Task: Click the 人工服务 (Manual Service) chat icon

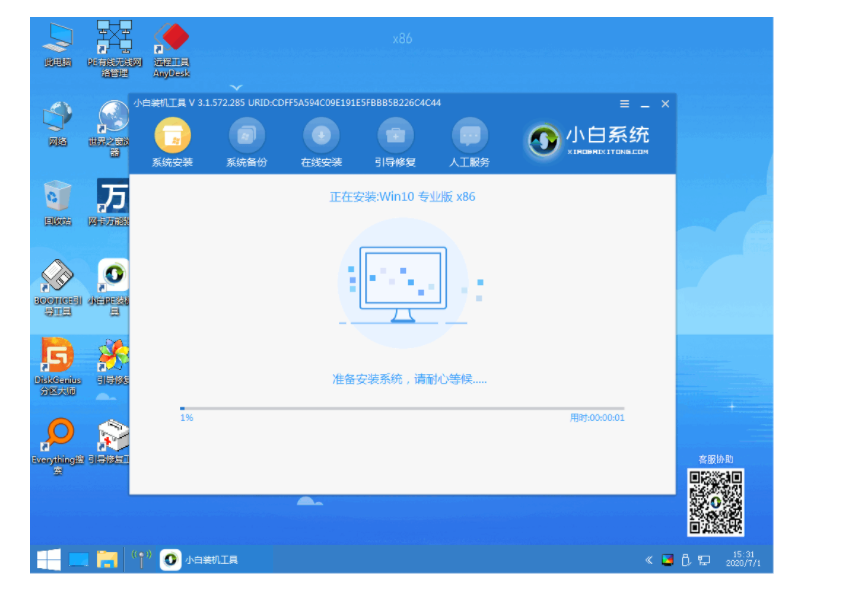Action: click(469, 141)
